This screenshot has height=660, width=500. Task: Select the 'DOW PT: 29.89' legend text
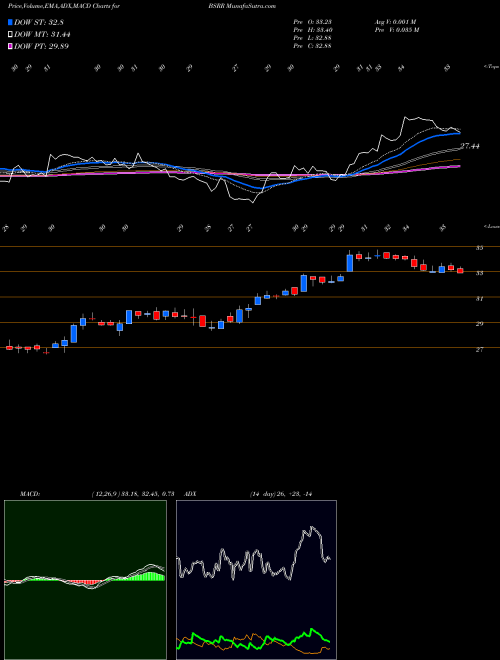point(41,46)
